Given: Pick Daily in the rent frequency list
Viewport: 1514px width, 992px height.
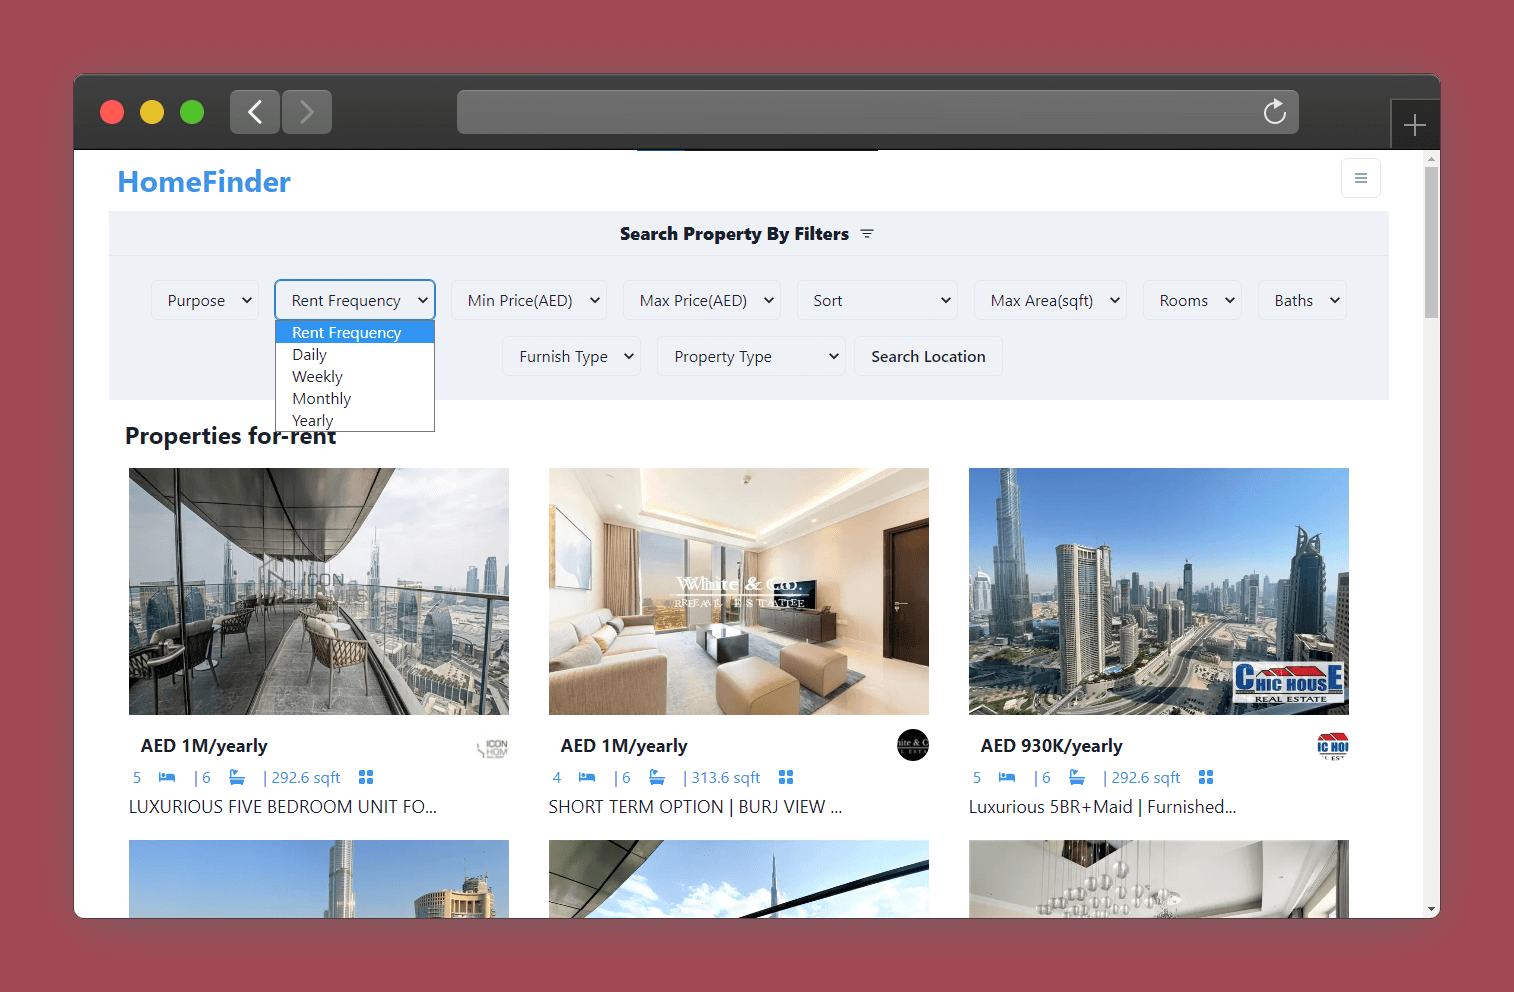Looking at the screenshot, I should (x=309, y=355).
